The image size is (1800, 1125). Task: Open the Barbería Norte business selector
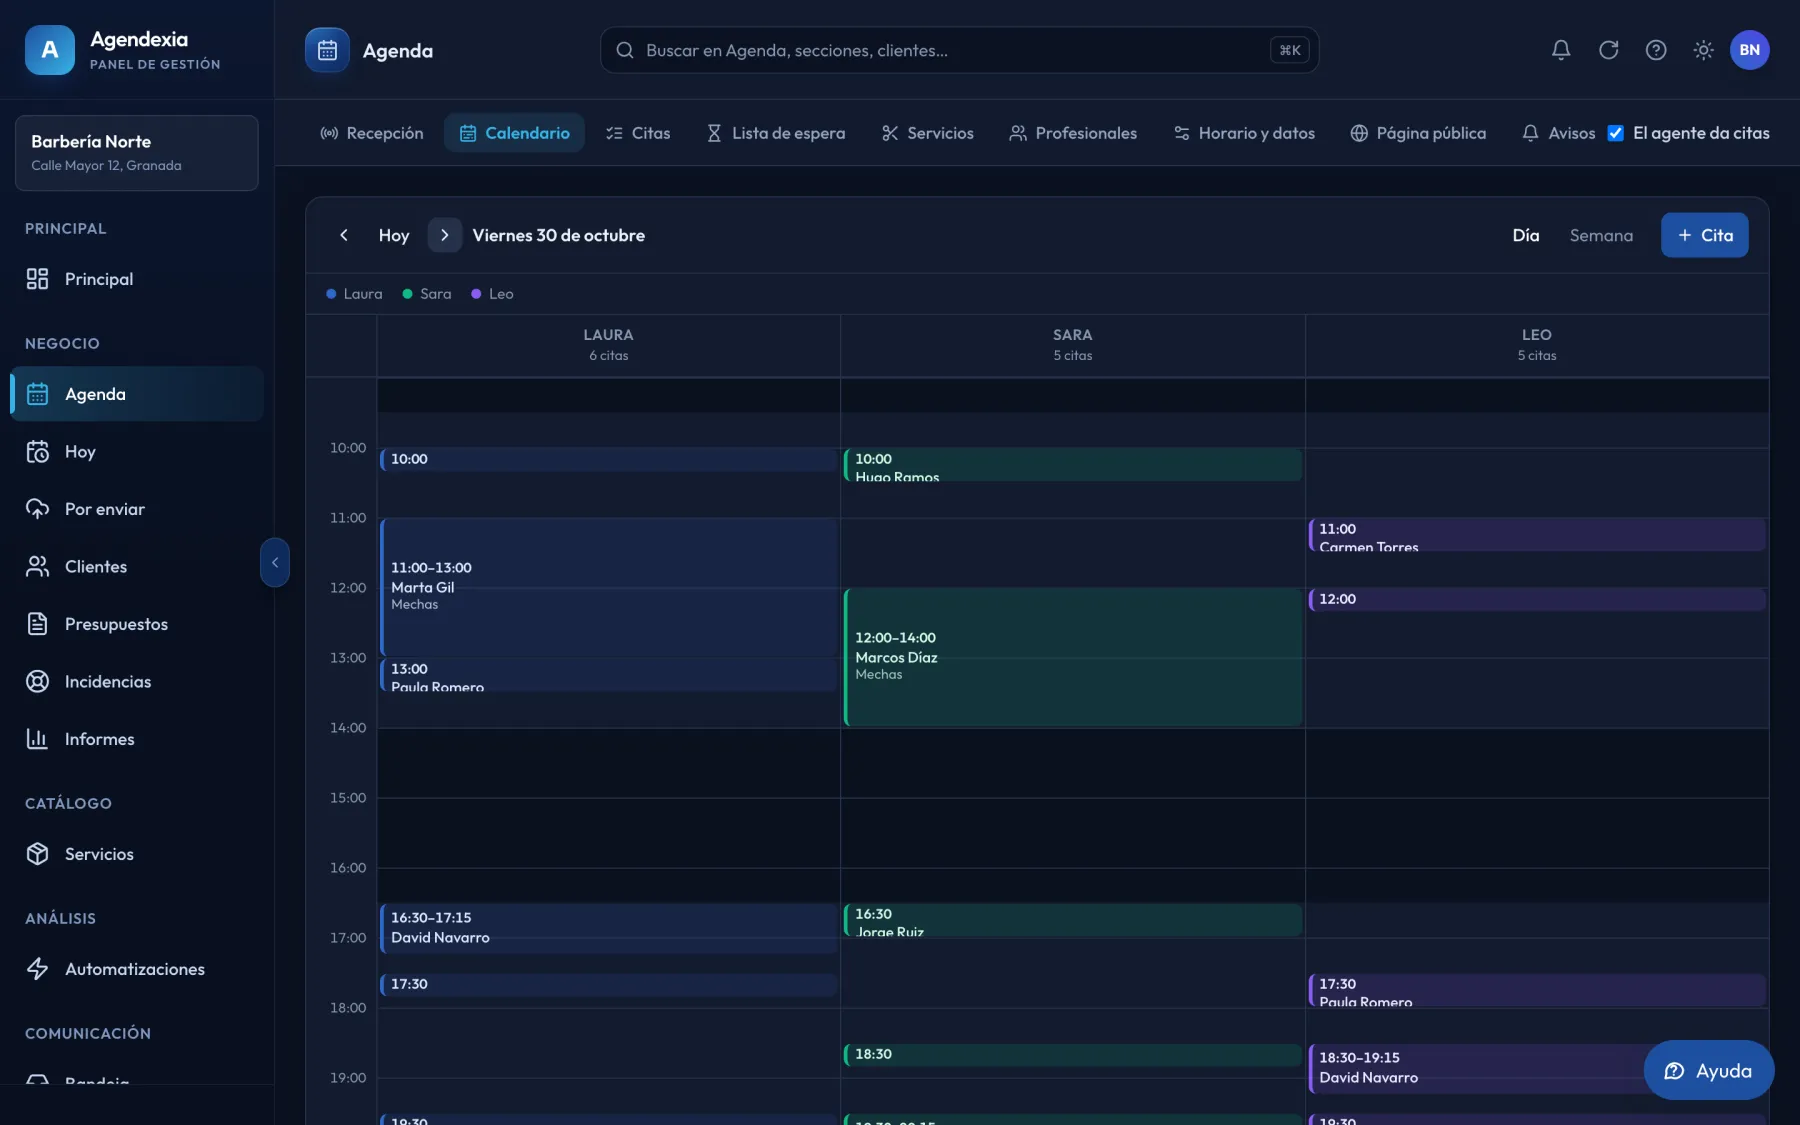coord(137,153)
